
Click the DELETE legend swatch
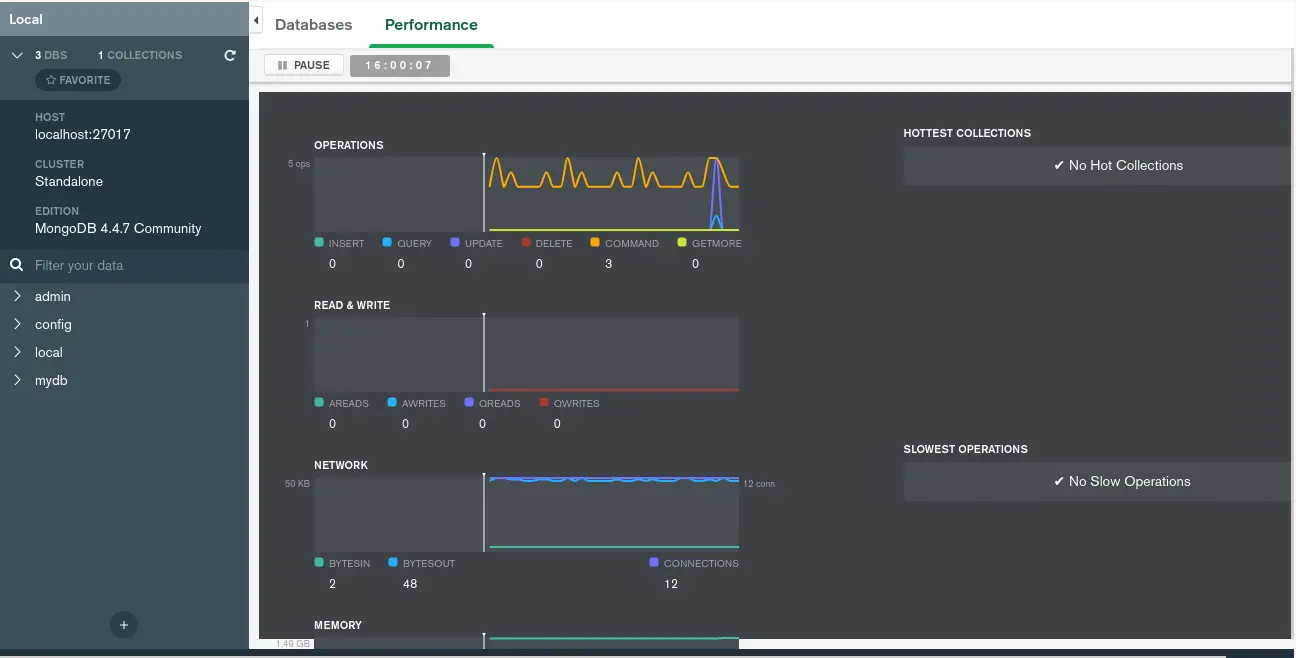[525, 242]
